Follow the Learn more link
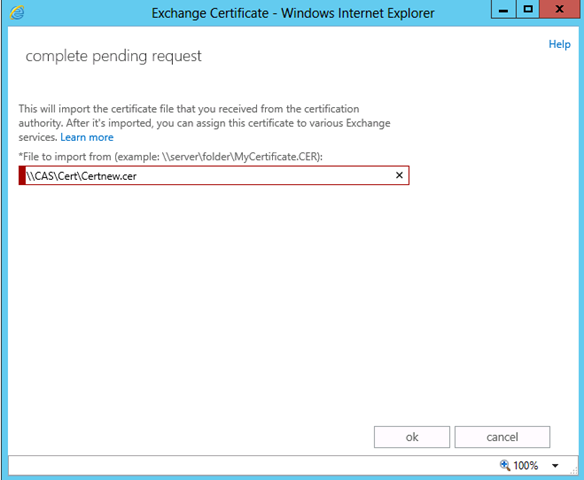The image size is (584, 480). (87, 137)
